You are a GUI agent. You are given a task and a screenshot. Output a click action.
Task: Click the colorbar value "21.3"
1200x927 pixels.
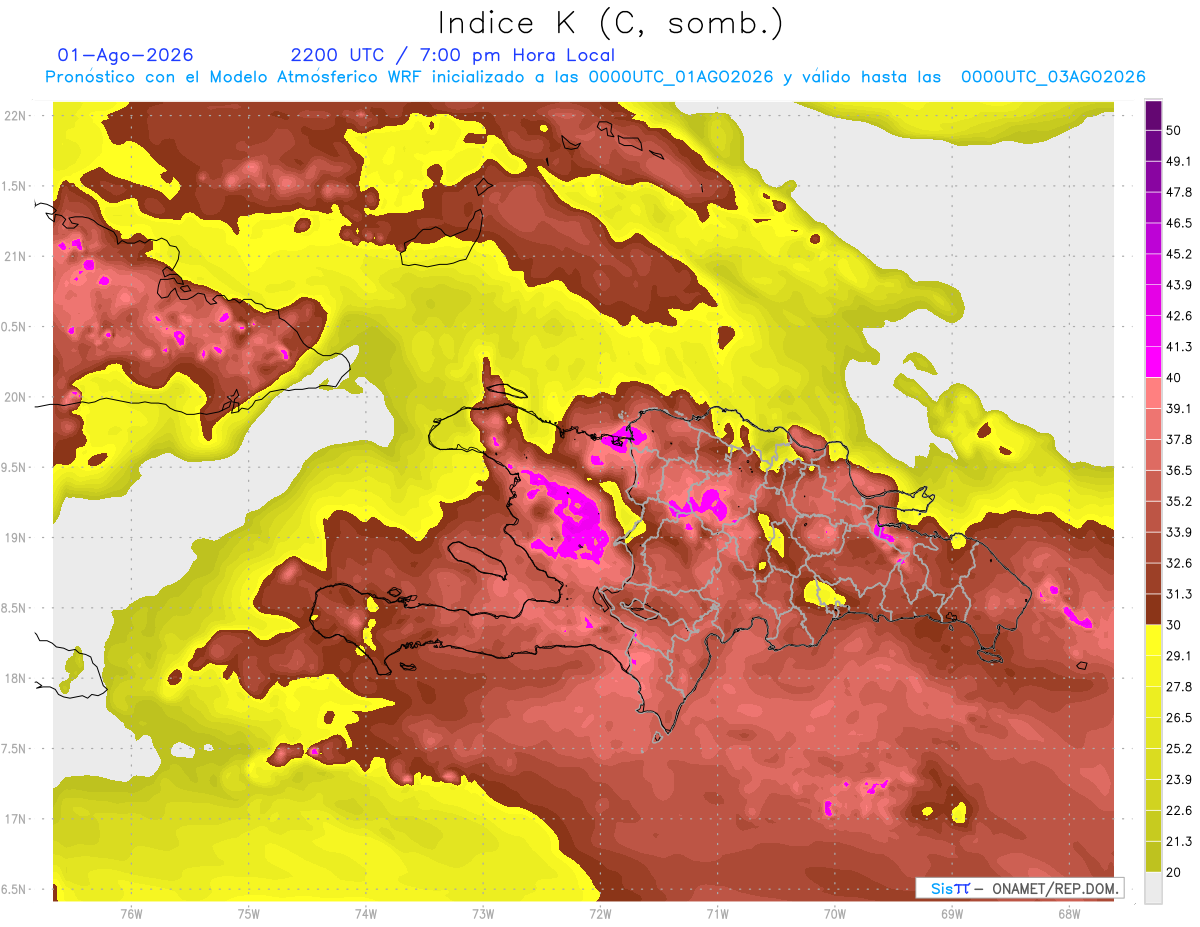[x=1179, y=841]
